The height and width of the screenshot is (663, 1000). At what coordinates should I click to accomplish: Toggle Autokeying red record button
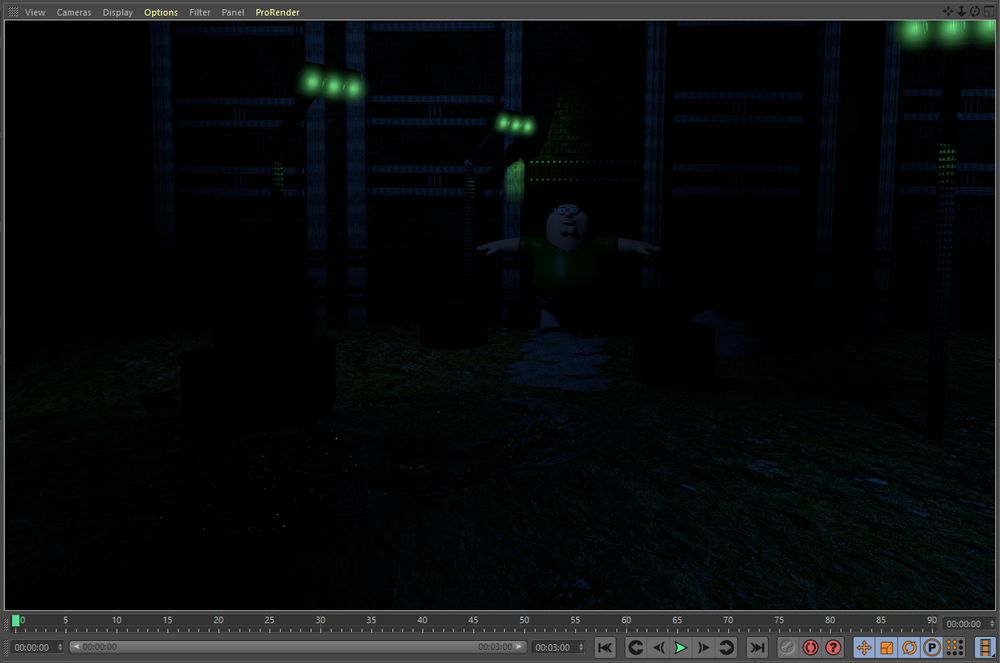click(x=811, y=648)
